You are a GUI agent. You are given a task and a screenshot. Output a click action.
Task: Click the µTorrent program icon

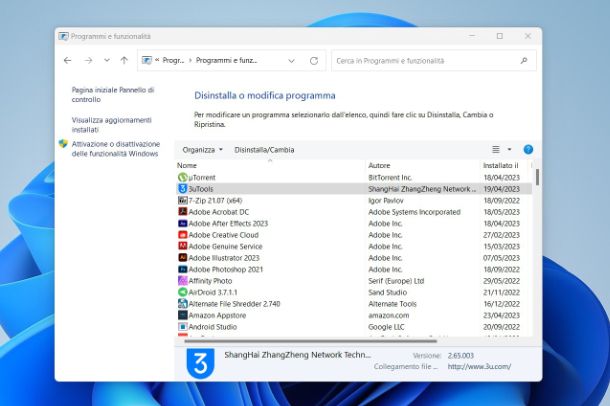tap(182, 177)
